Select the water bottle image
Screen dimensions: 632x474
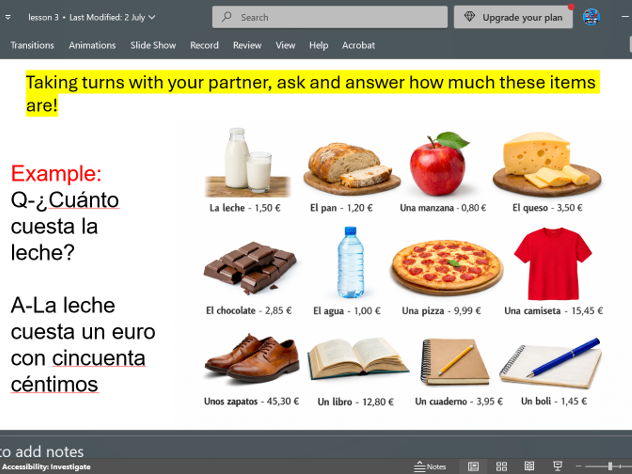[x=350, y=262]
